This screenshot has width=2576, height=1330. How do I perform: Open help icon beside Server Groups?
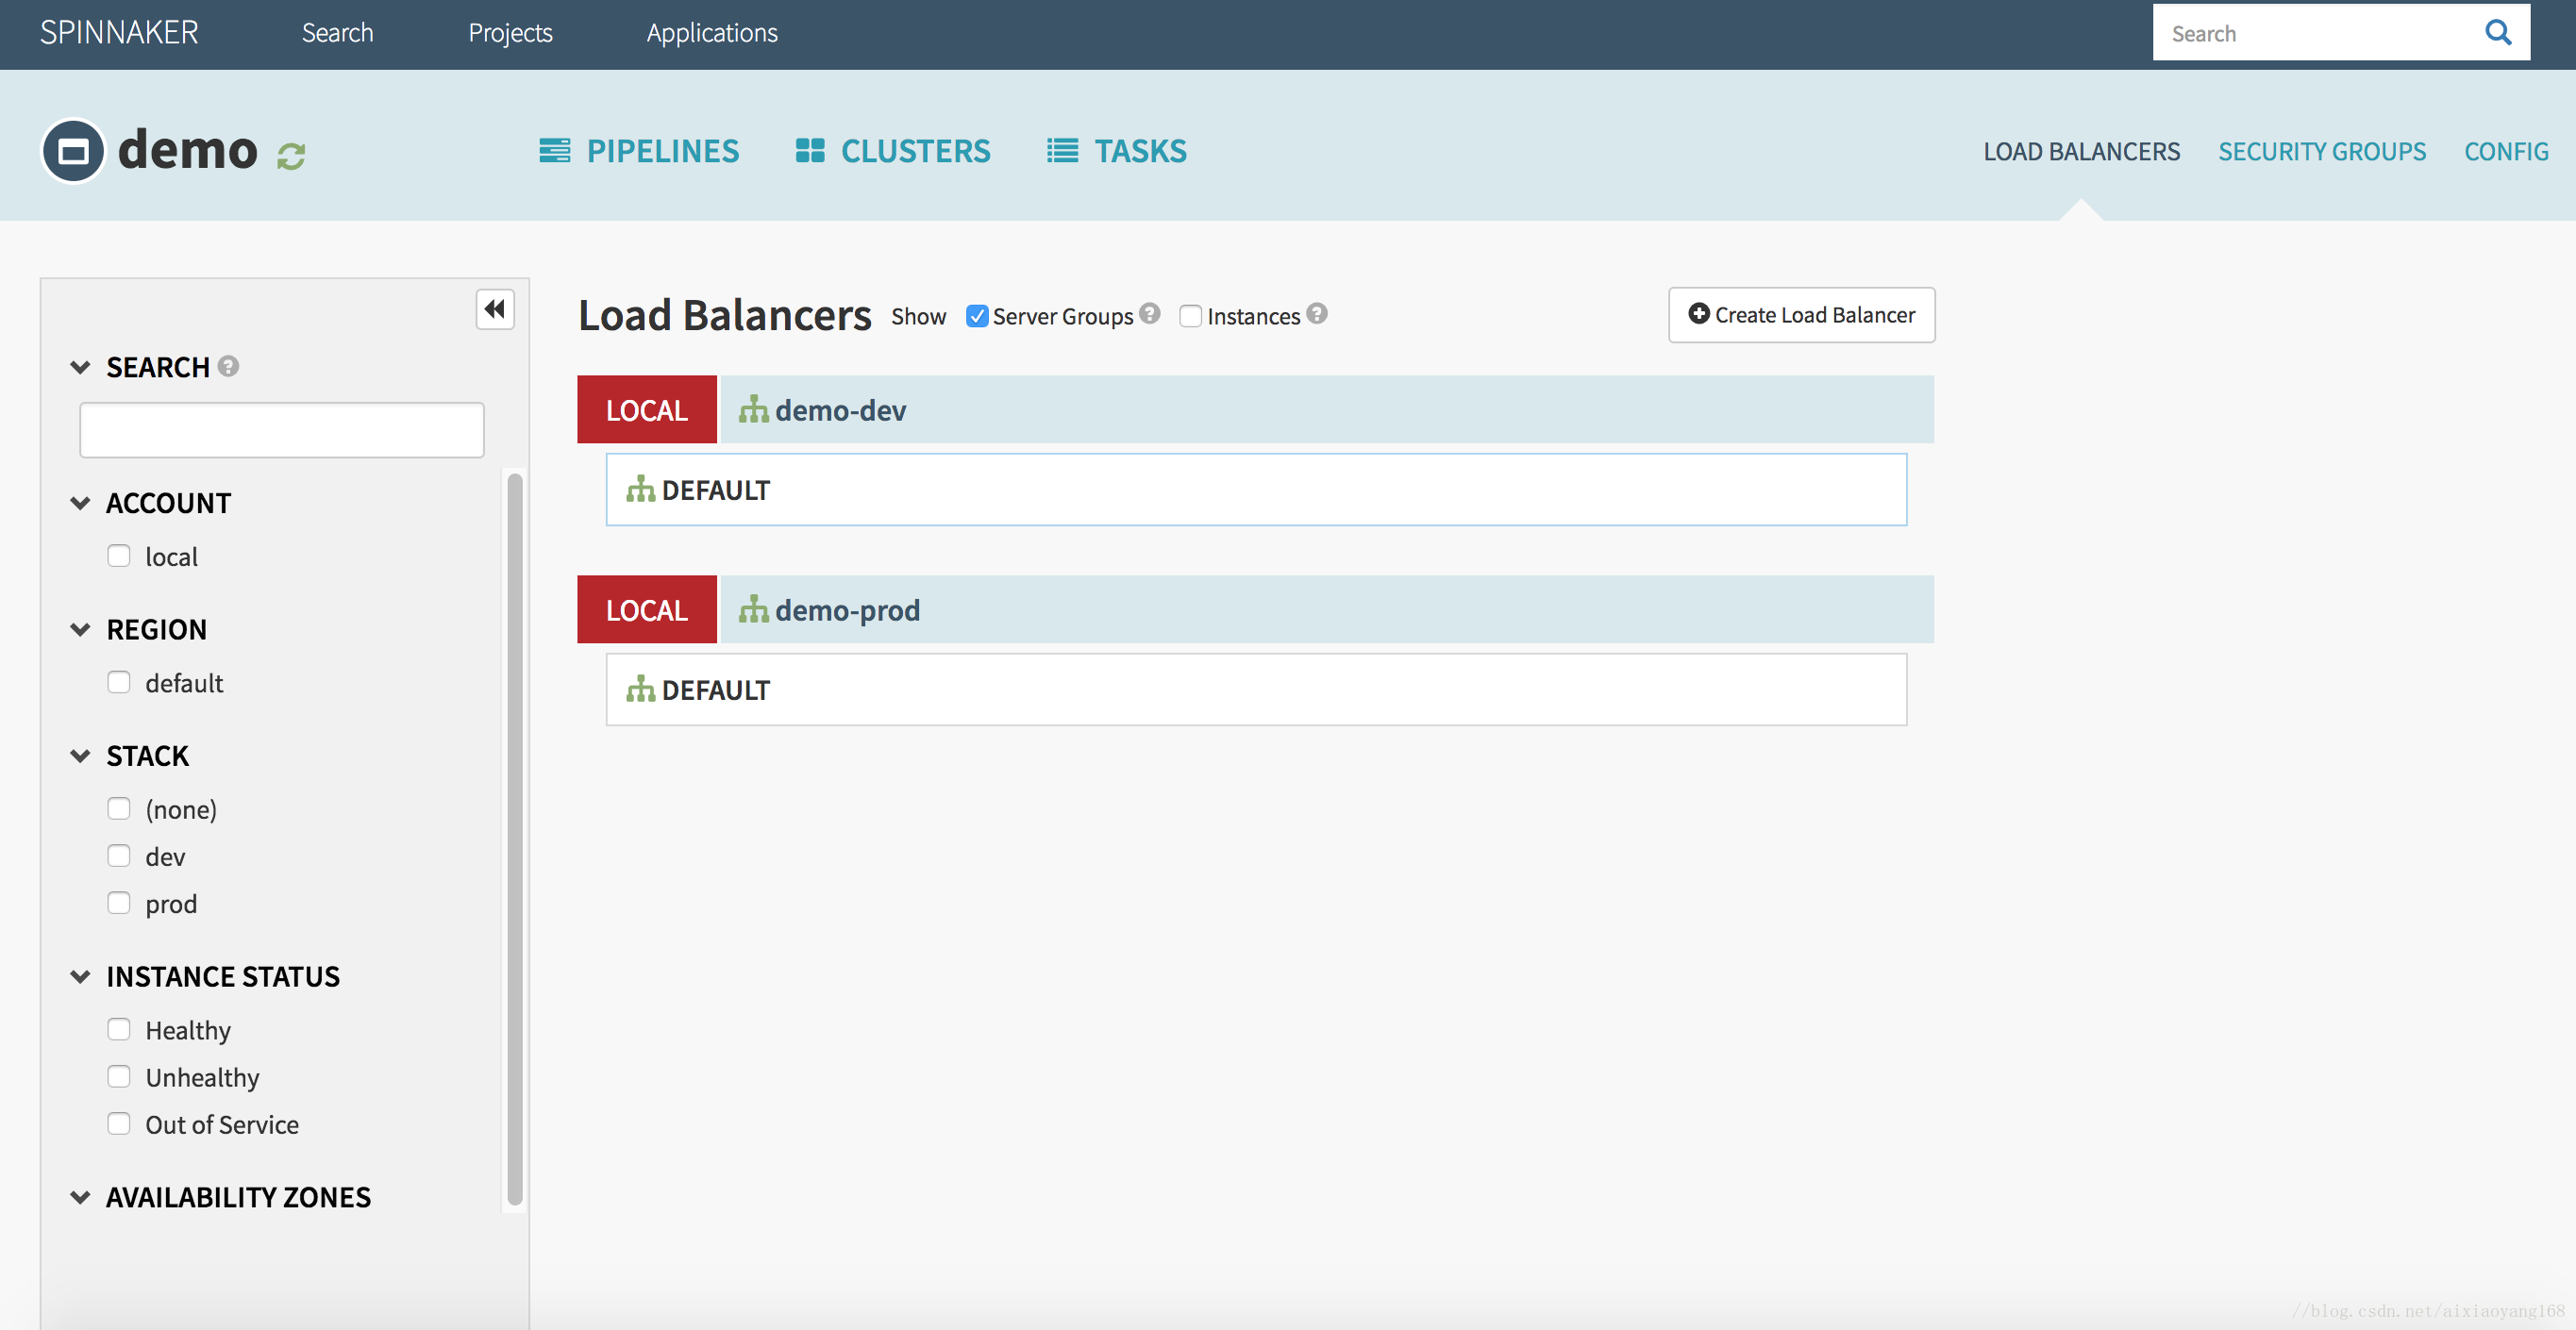pyautogui.click(x=1150, y=313)
